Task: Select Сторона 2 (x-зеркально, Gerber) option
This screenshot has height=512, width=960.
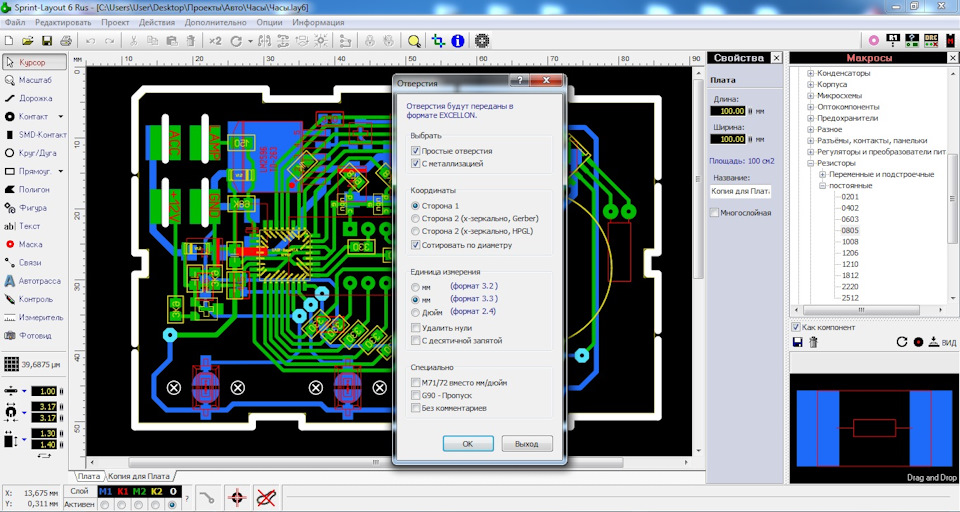Action: coord(416,218)
